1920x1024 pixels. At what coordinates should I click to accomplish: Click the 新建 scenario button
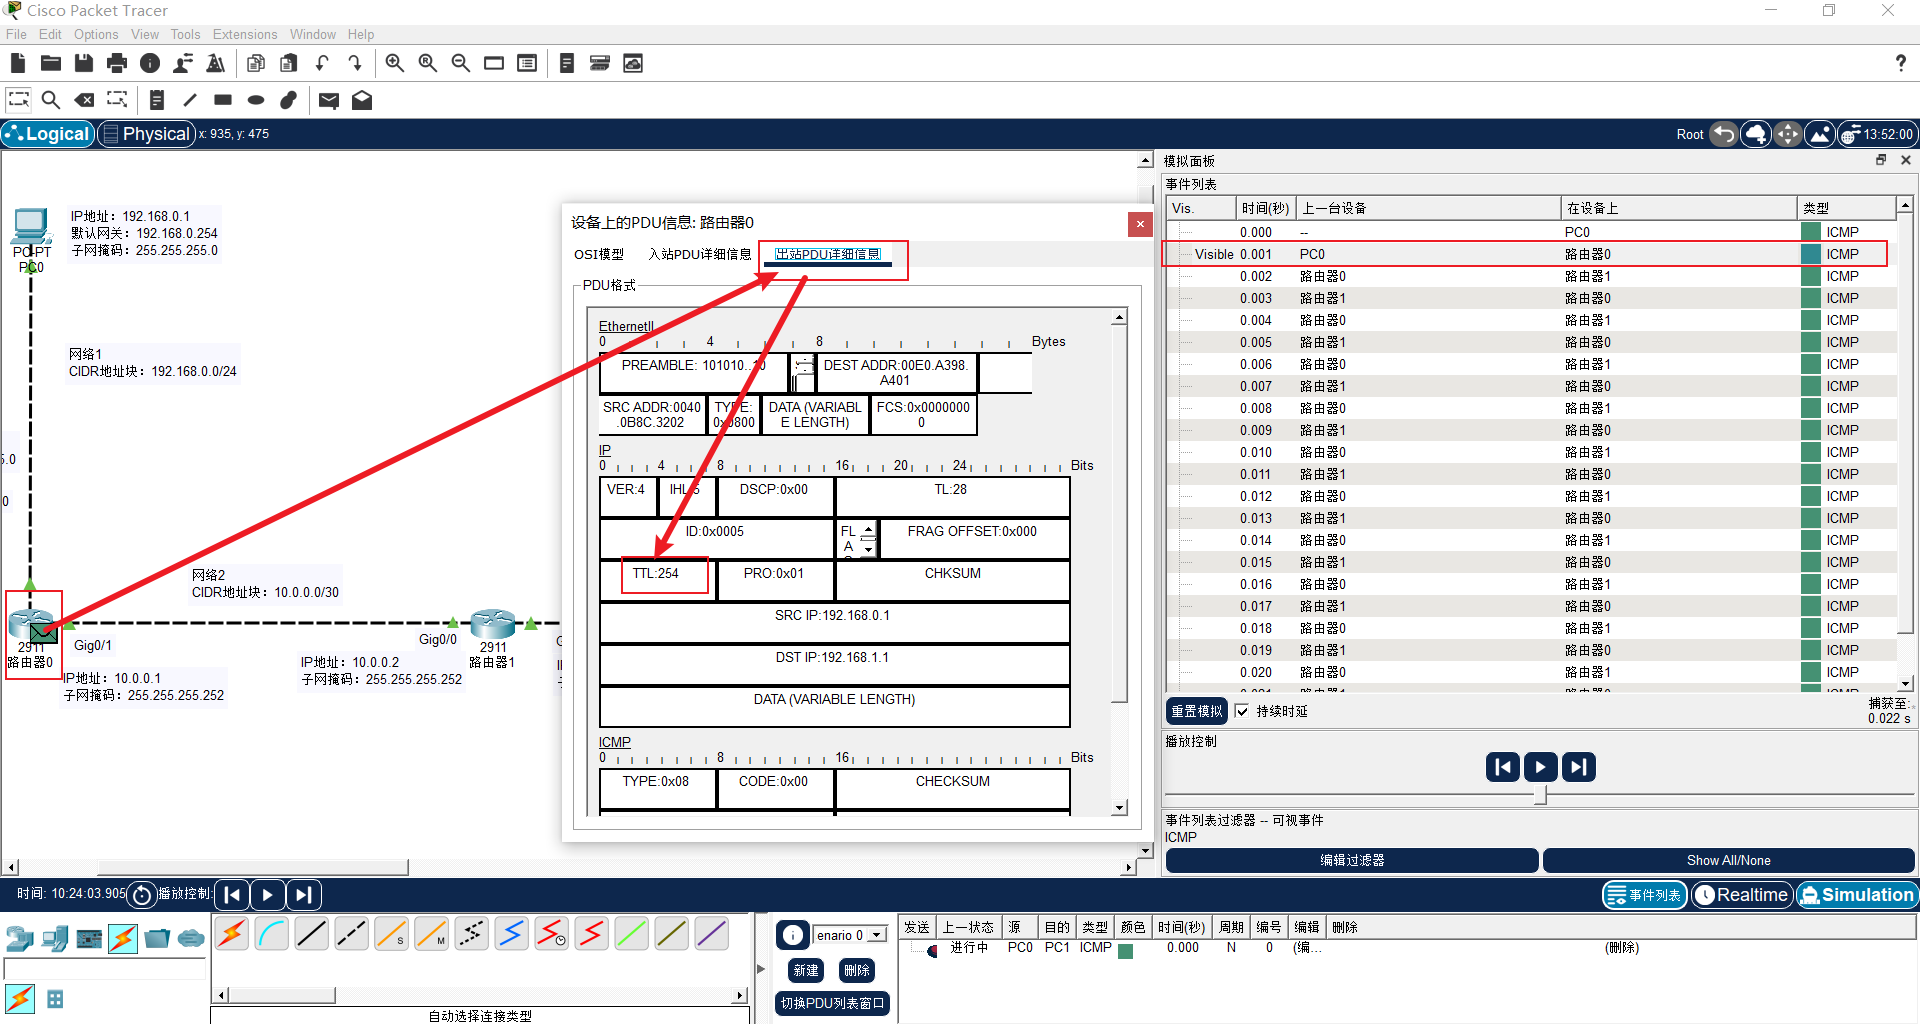[x=806, y=970]
